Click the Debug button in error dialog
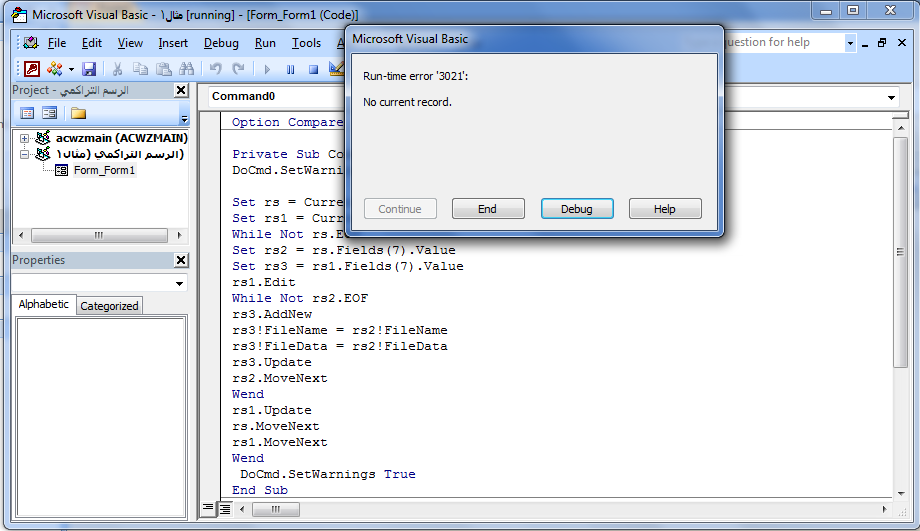 577,209
